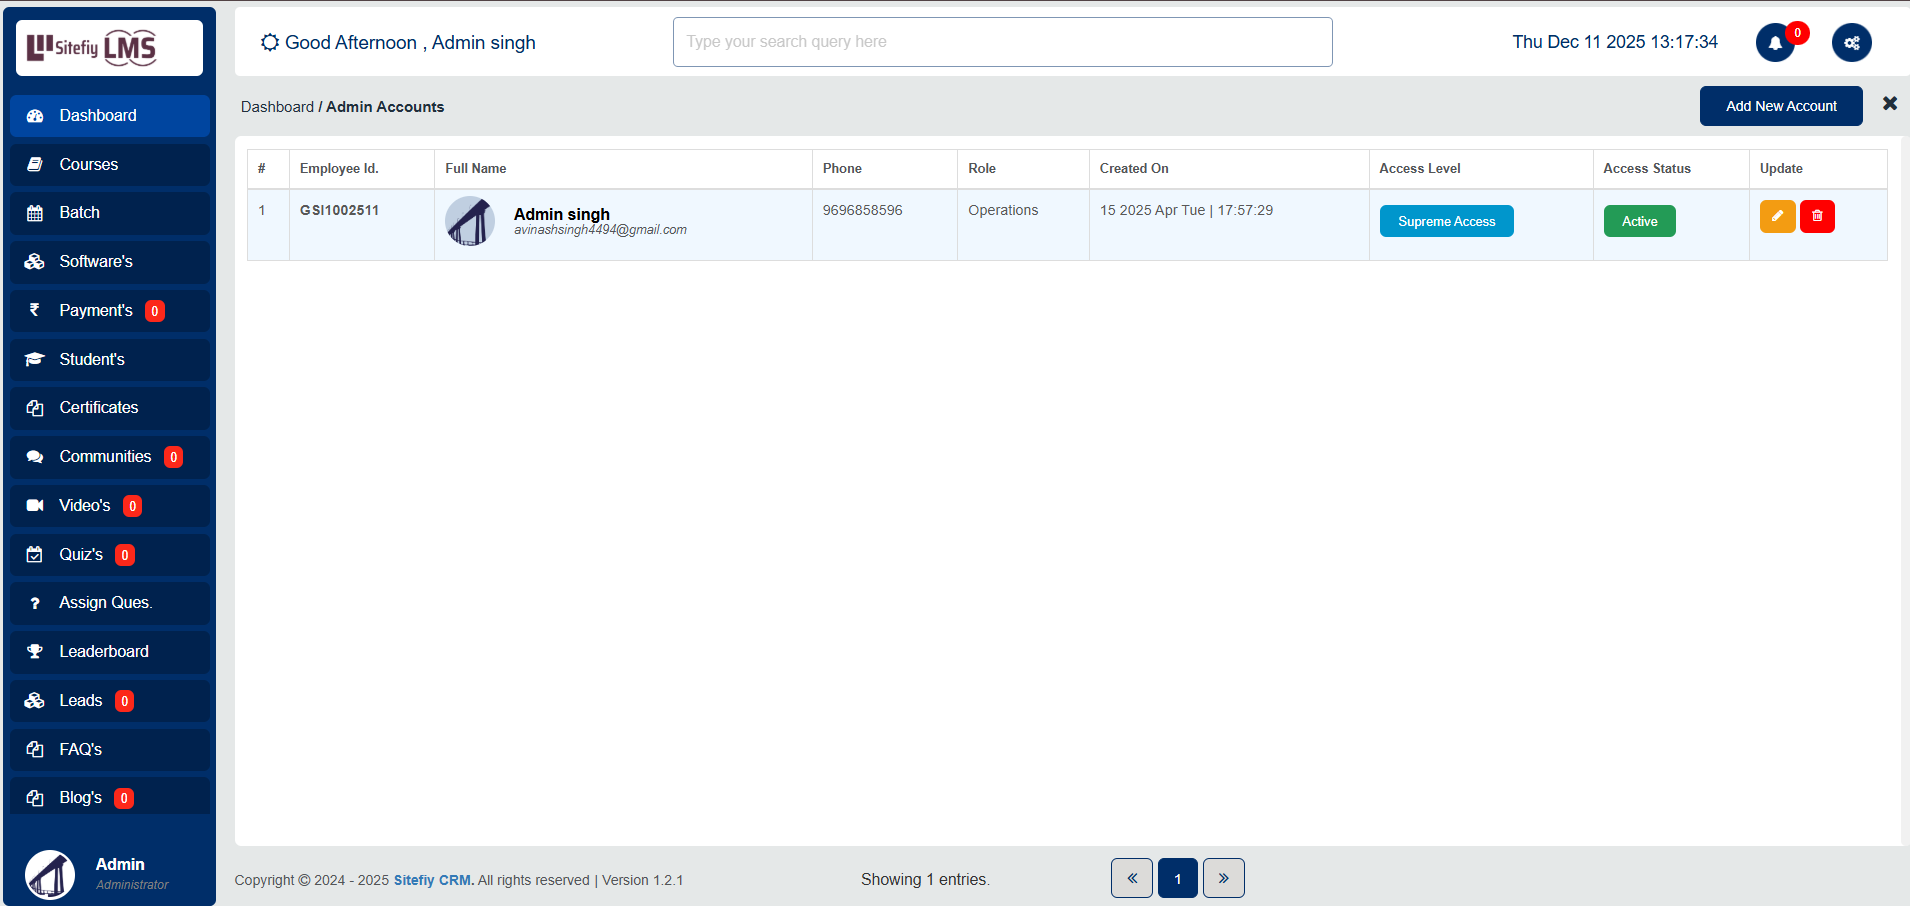Open the Payment's menu item
The width and height of the screenshot is (1910, 906).
96,311
